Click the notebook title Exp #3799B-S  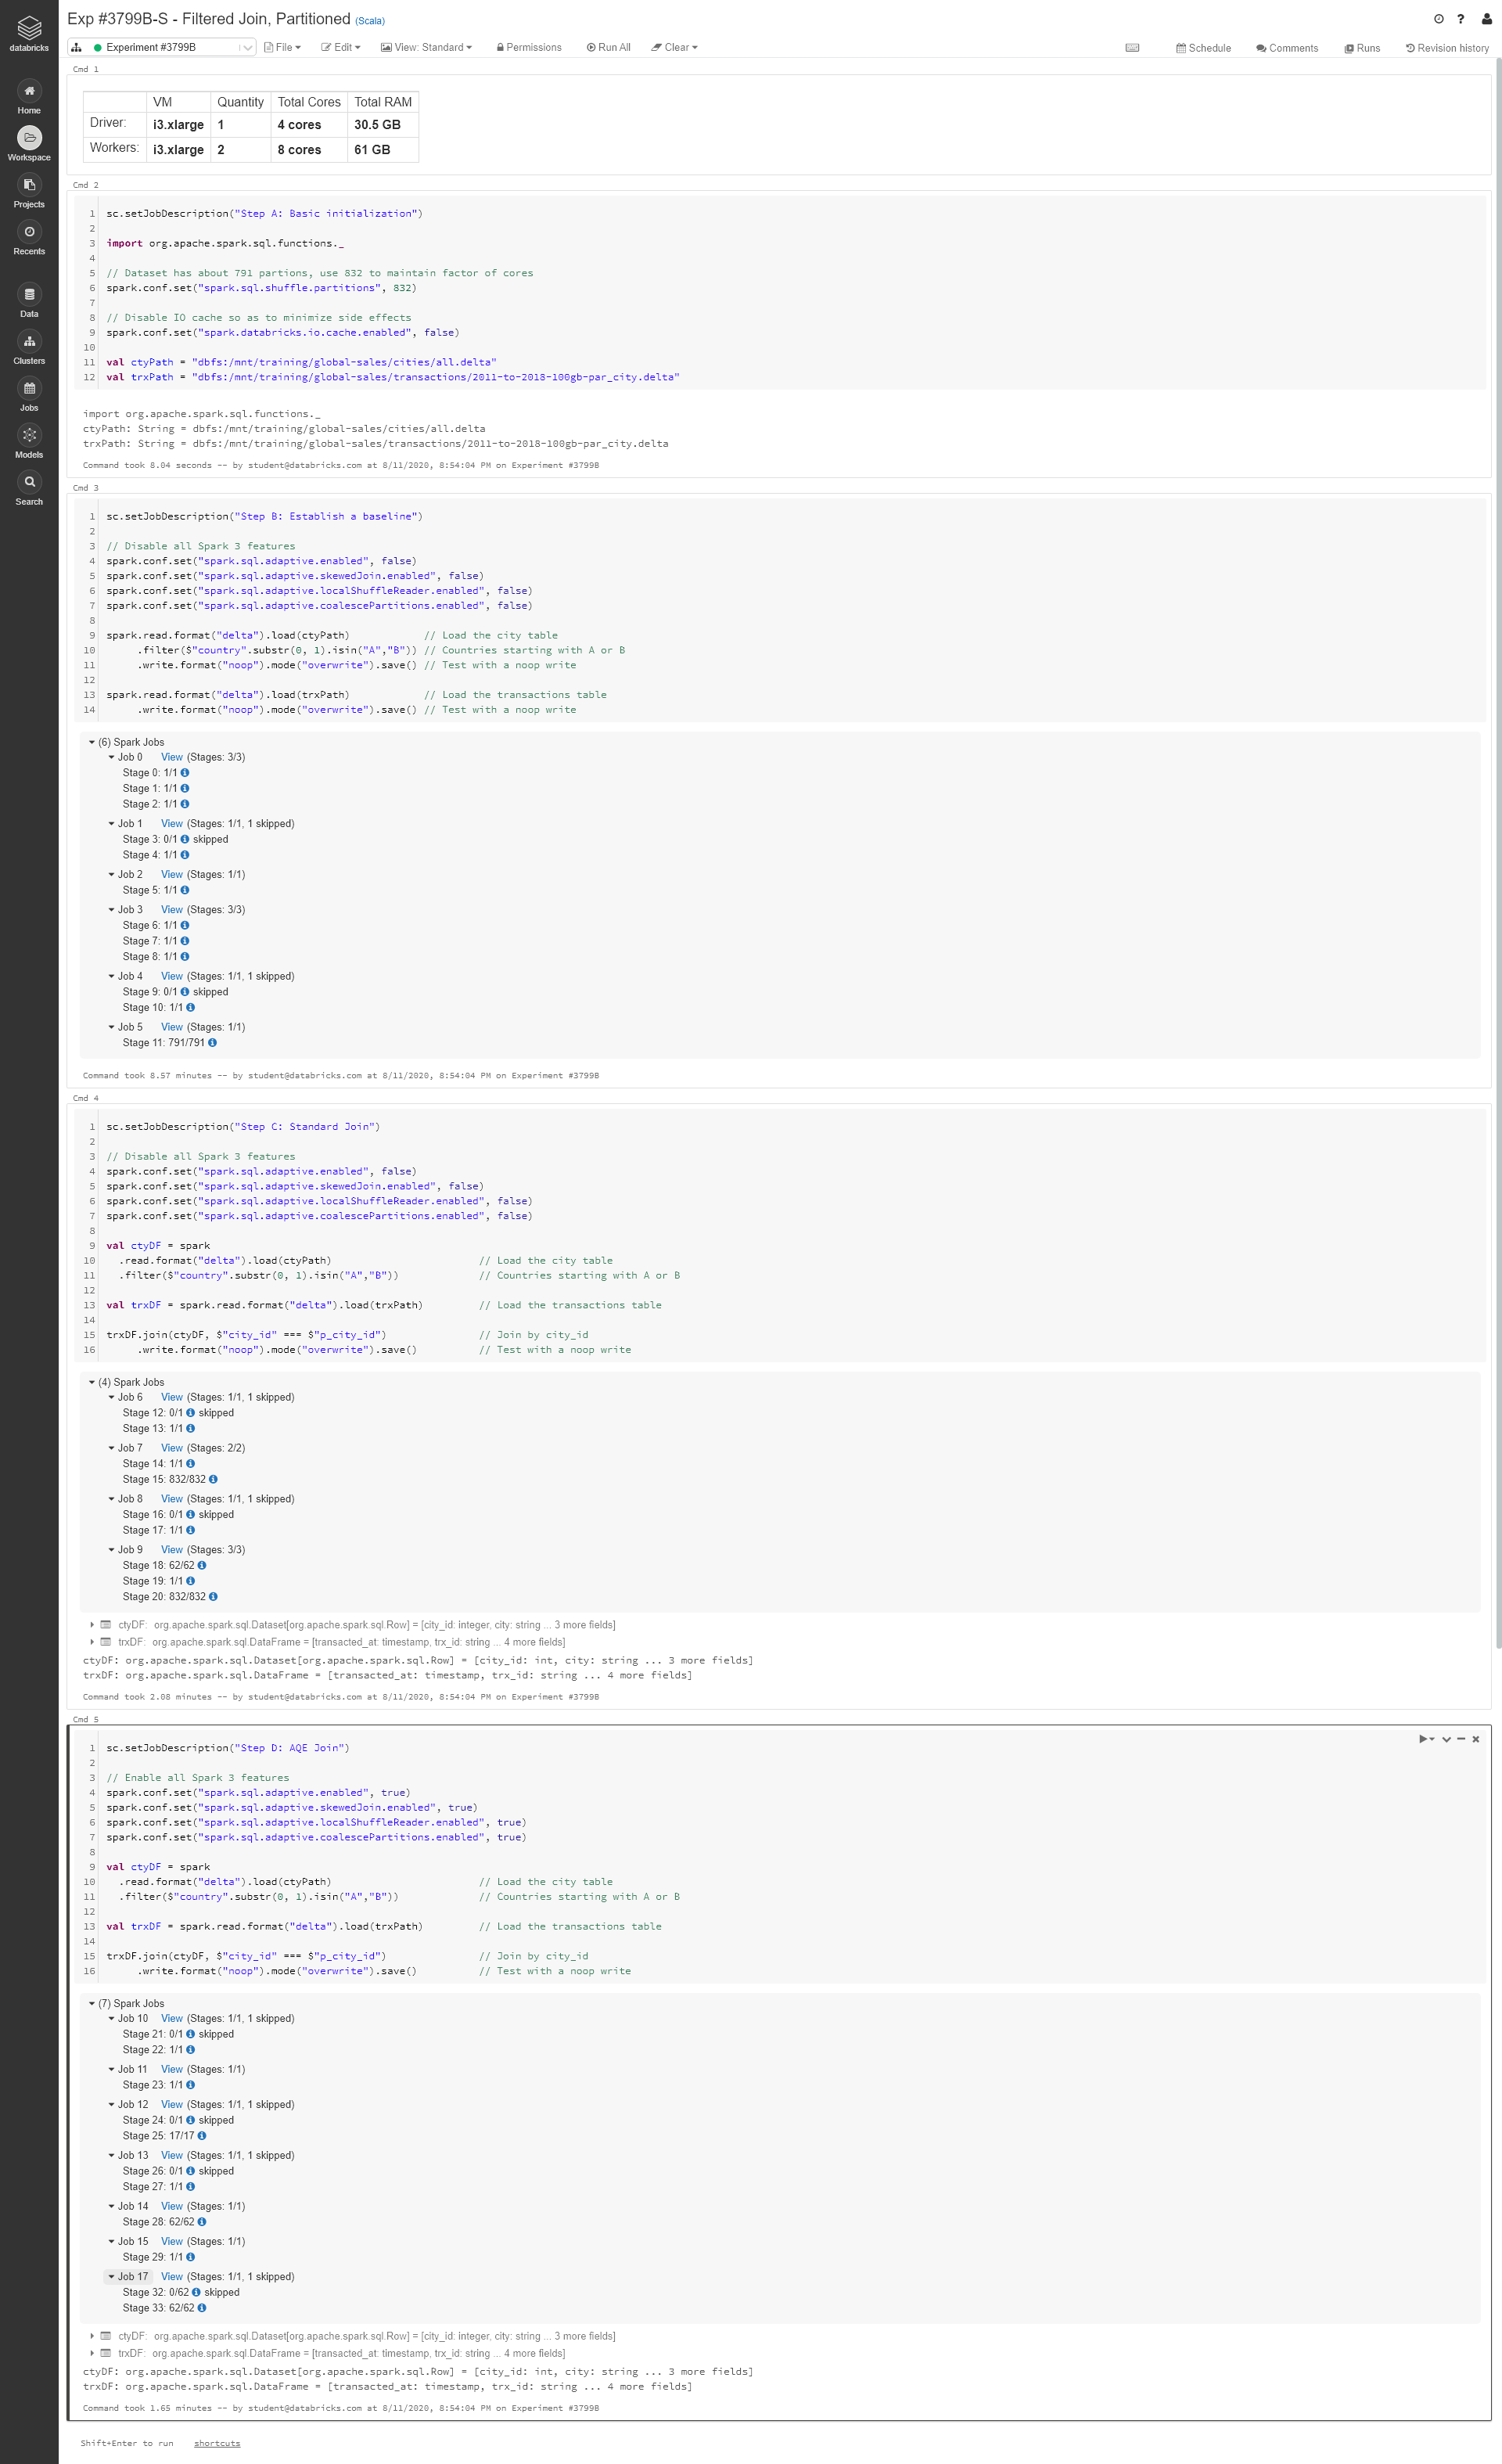[209, 19]
